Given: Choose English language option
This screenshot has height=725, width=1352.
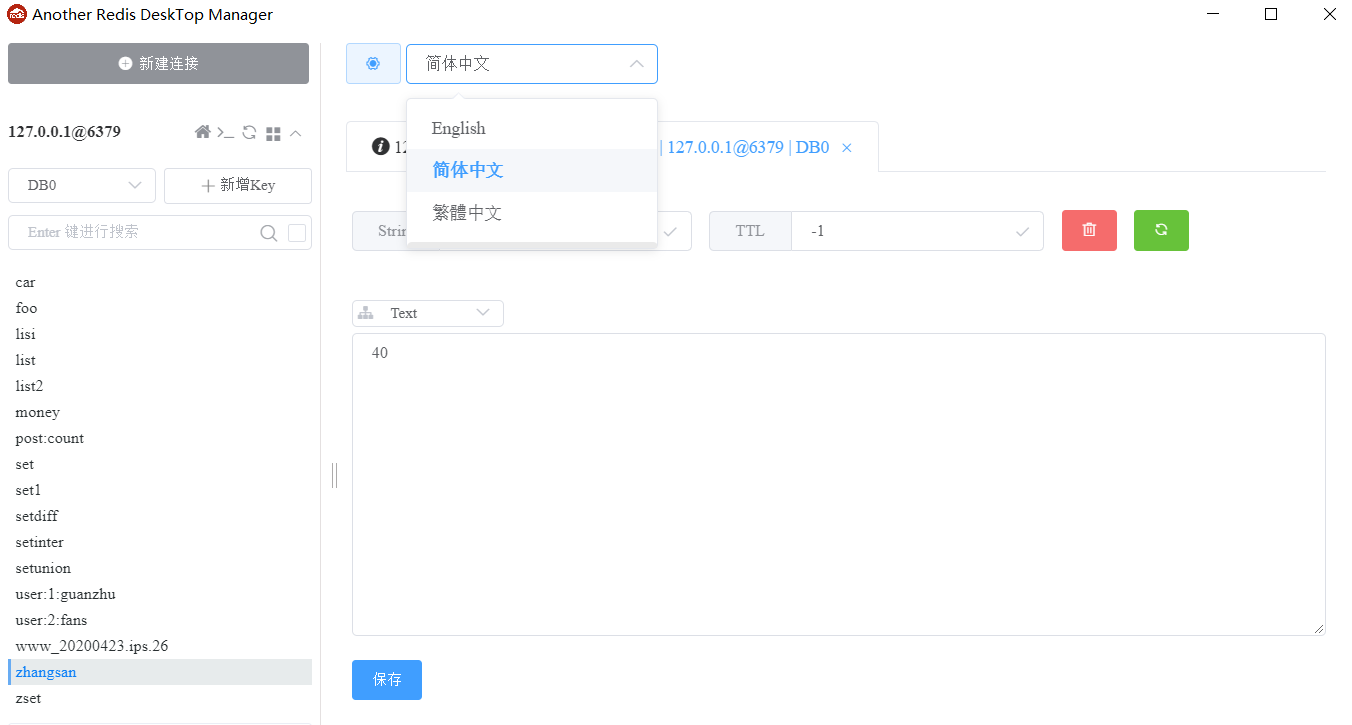Looking at the screenshot, I should click(532, 128).
